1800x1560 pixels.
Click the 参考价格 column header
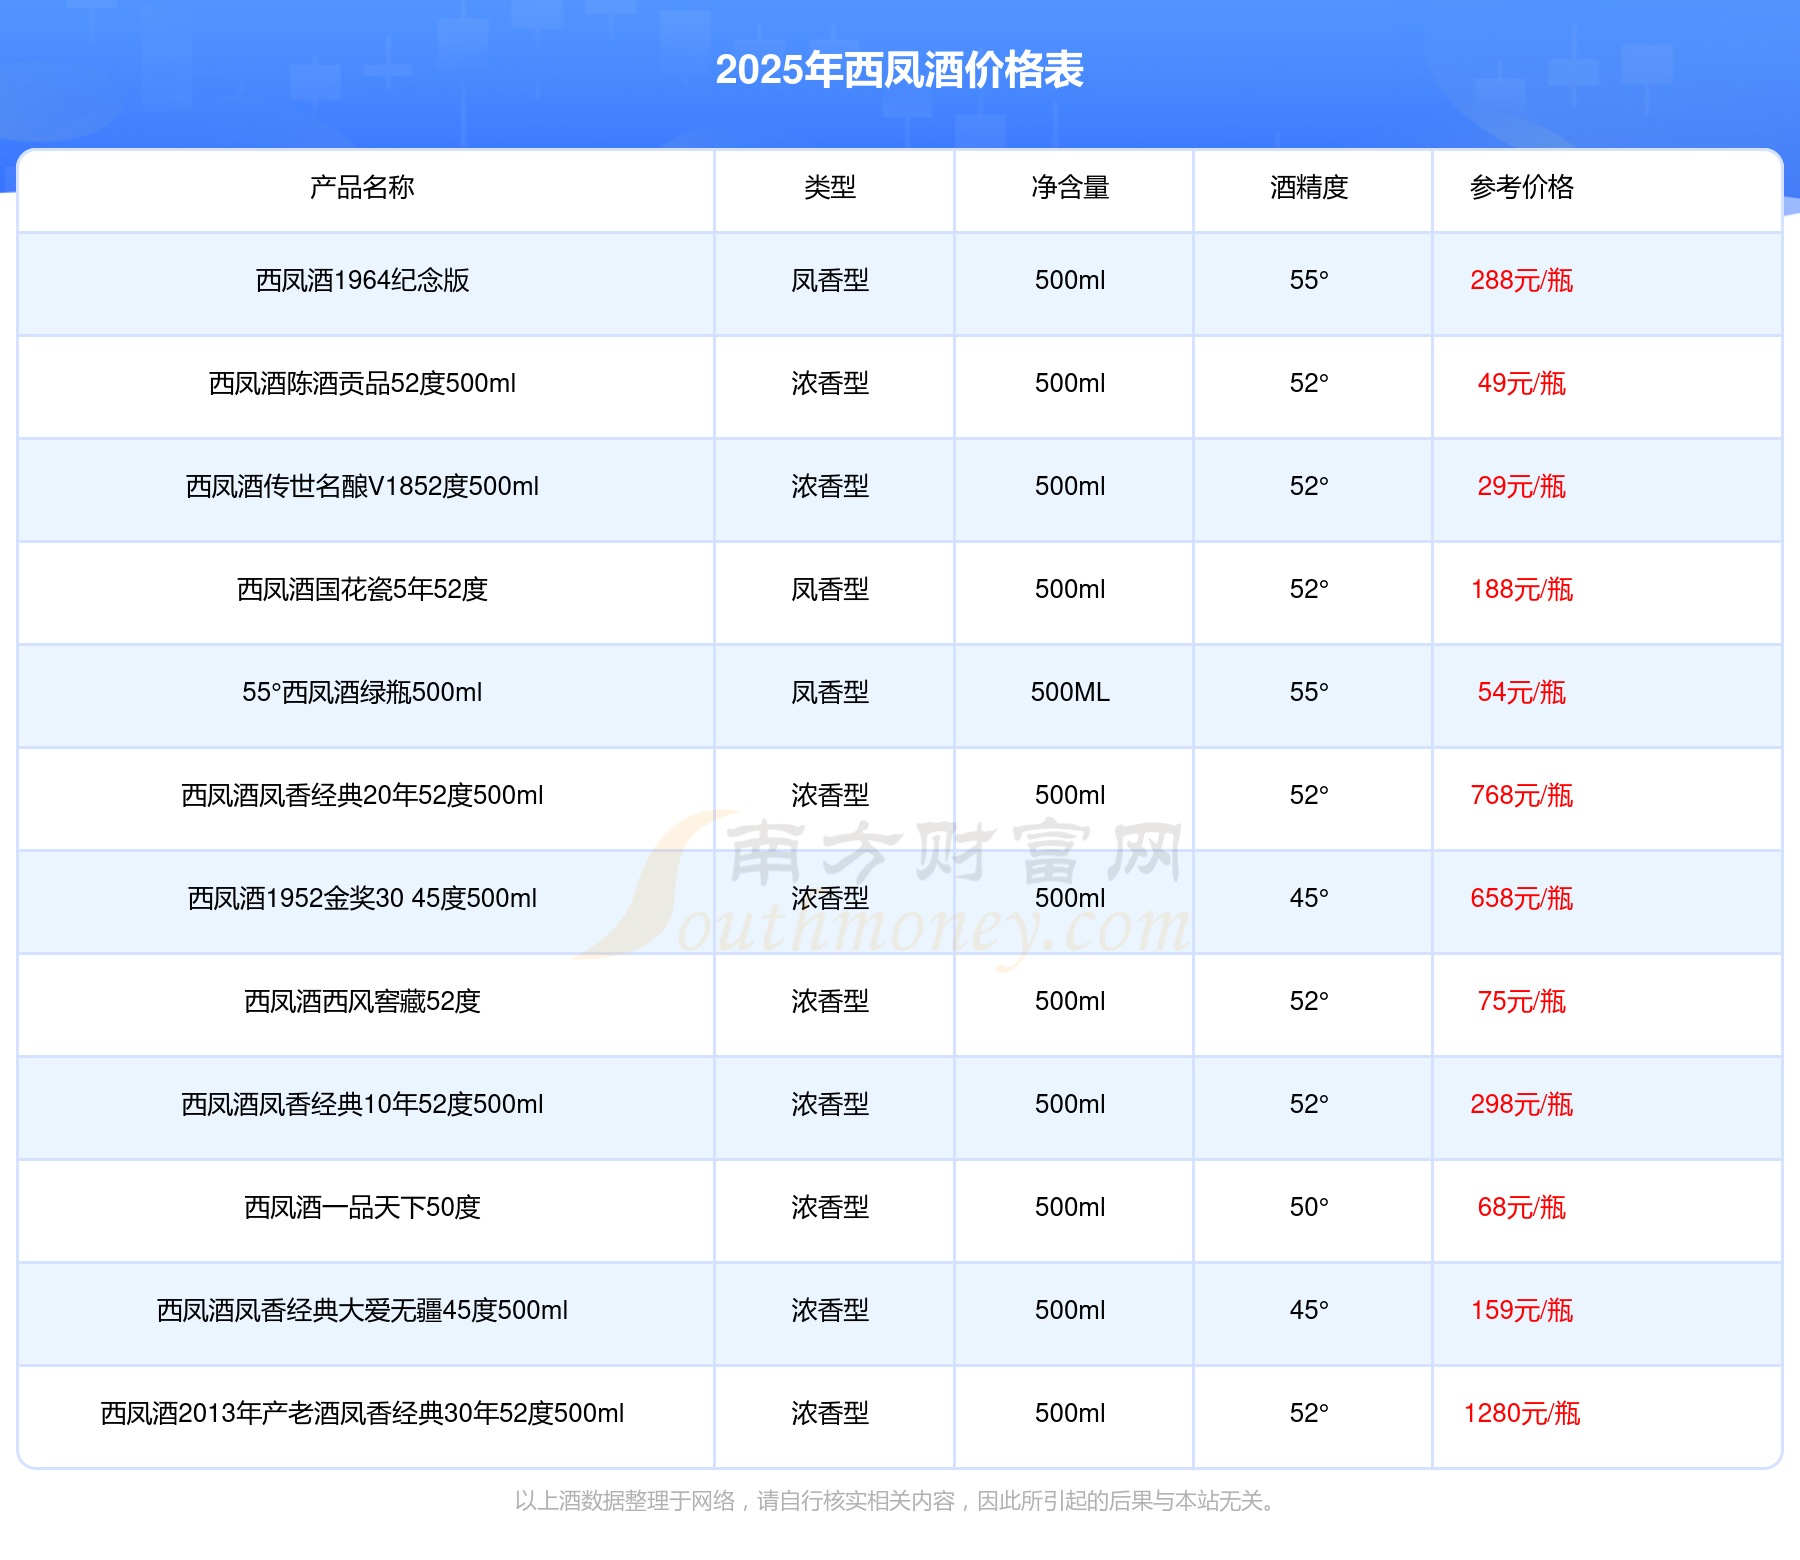pyautogui.click(x=1522, y=187)
